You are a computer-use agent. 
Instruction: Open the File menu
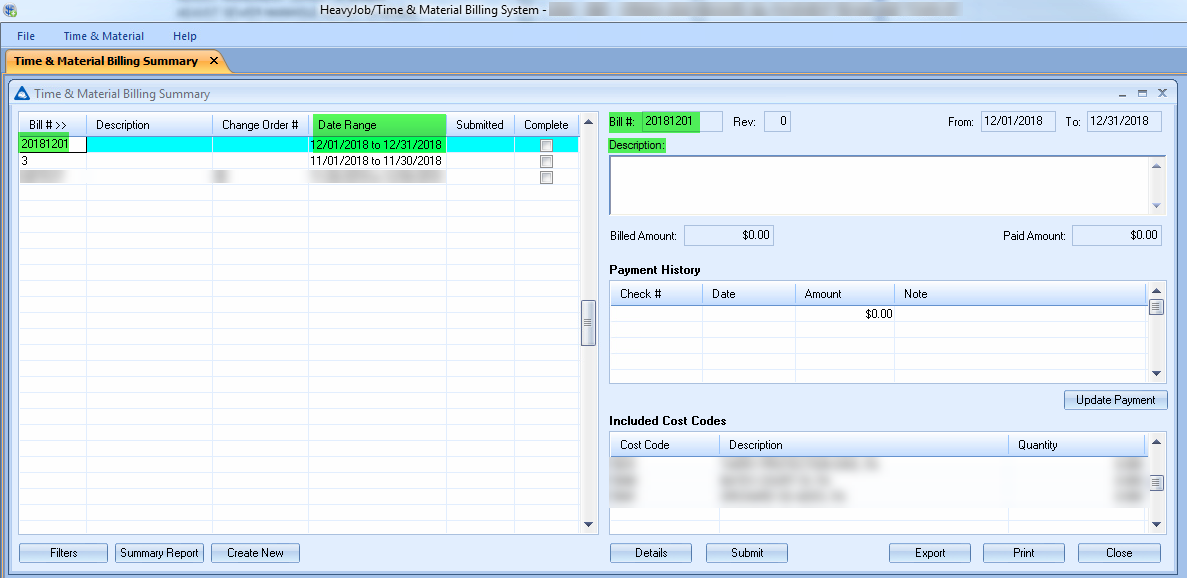(26, 36)
